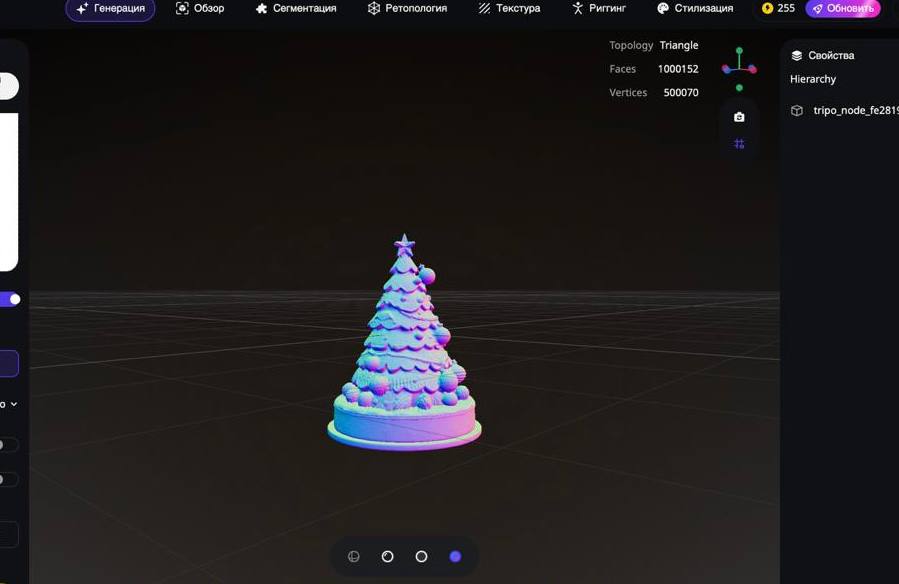The image size is (899, 584).
Task: Click the Vertices count 500070
Action: point(681,92)
